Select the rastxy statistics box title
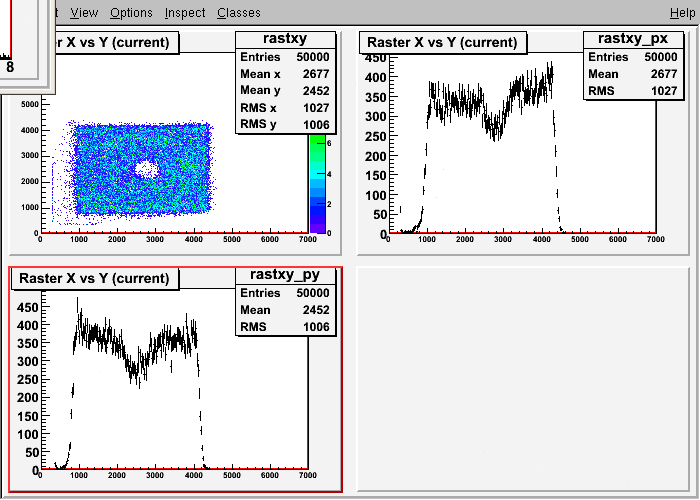This screenshot has height=500, width=700. click(285, 39)
